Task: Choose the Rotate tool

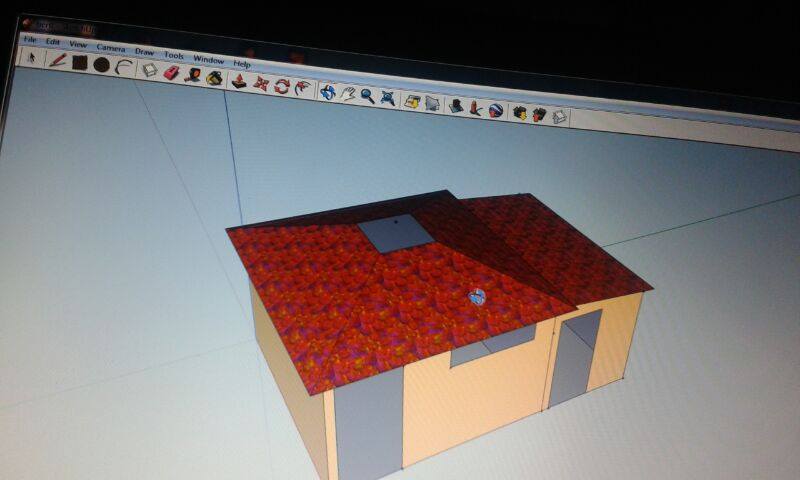Action: [x=282, y=86]
